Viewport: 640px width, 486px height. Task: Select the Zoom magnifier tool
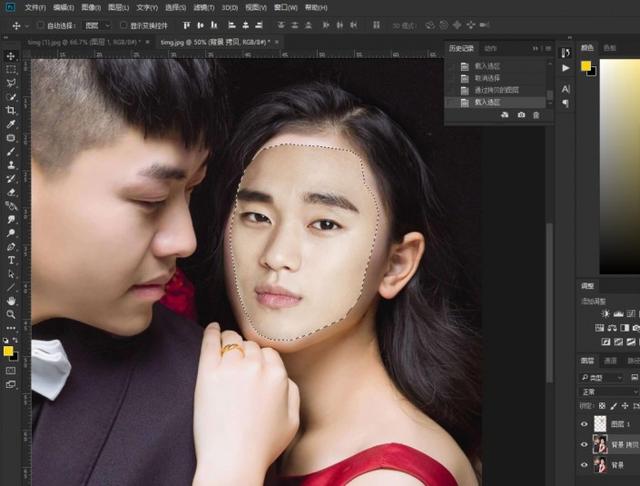[x=11, y=314]
